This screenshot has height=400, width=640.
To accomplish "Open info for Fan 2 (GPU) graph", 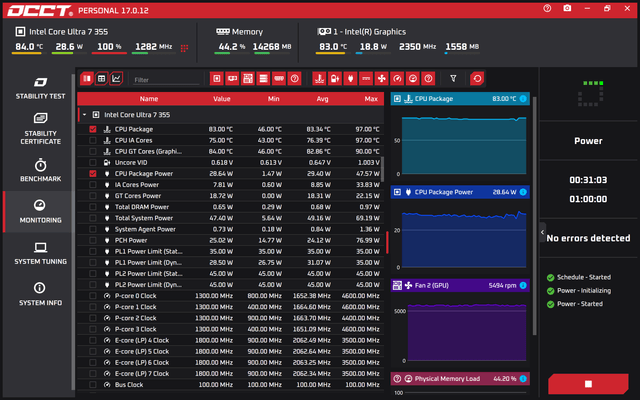I will click(x=523, y=285).
